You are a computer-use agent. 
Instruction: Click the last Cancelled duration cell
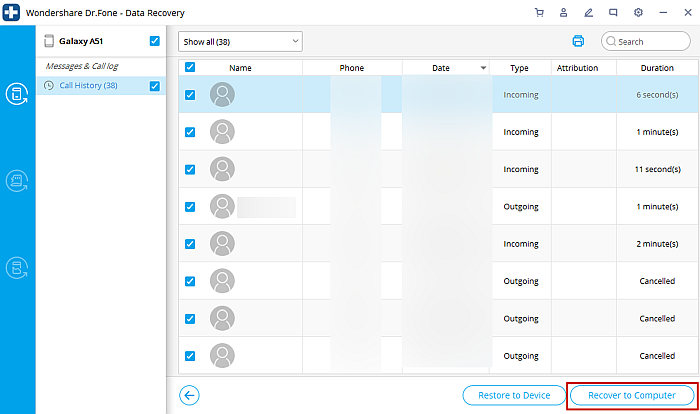coord(657,356)
